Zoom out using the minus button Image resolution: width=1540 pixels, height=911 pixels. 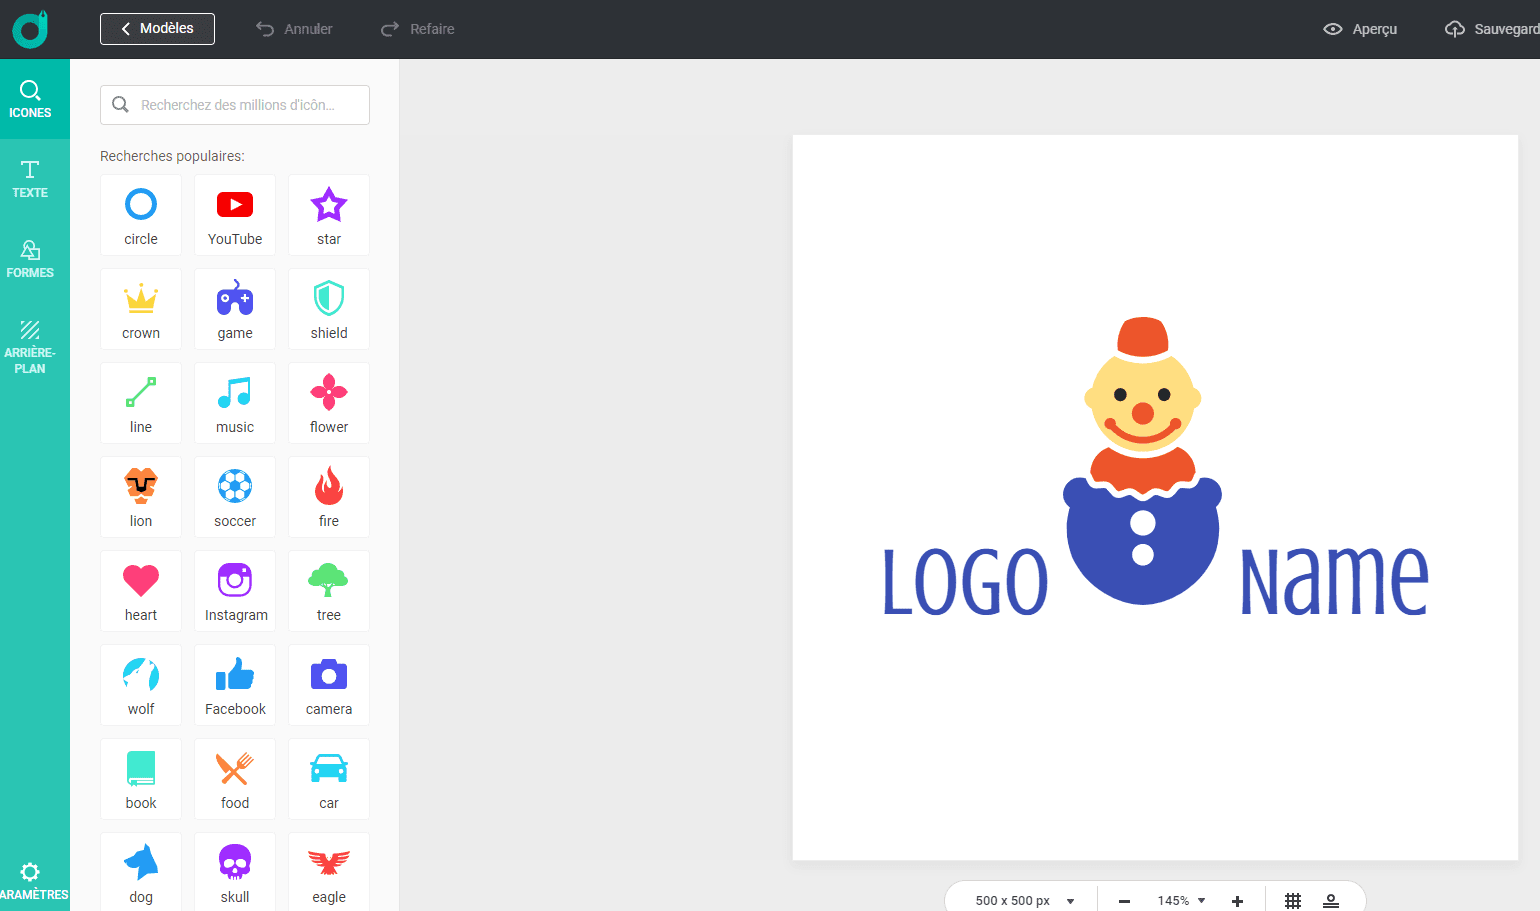click(1124, 900)
